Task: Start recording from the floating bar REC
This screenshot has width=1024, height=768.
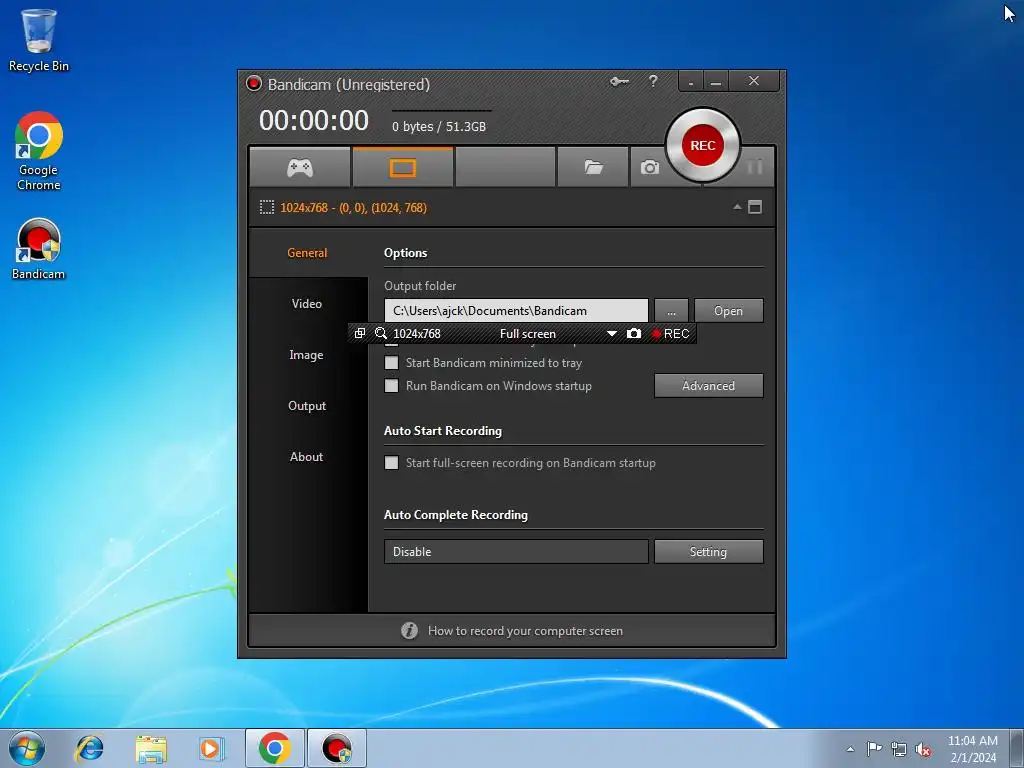Action: point(670,334)
